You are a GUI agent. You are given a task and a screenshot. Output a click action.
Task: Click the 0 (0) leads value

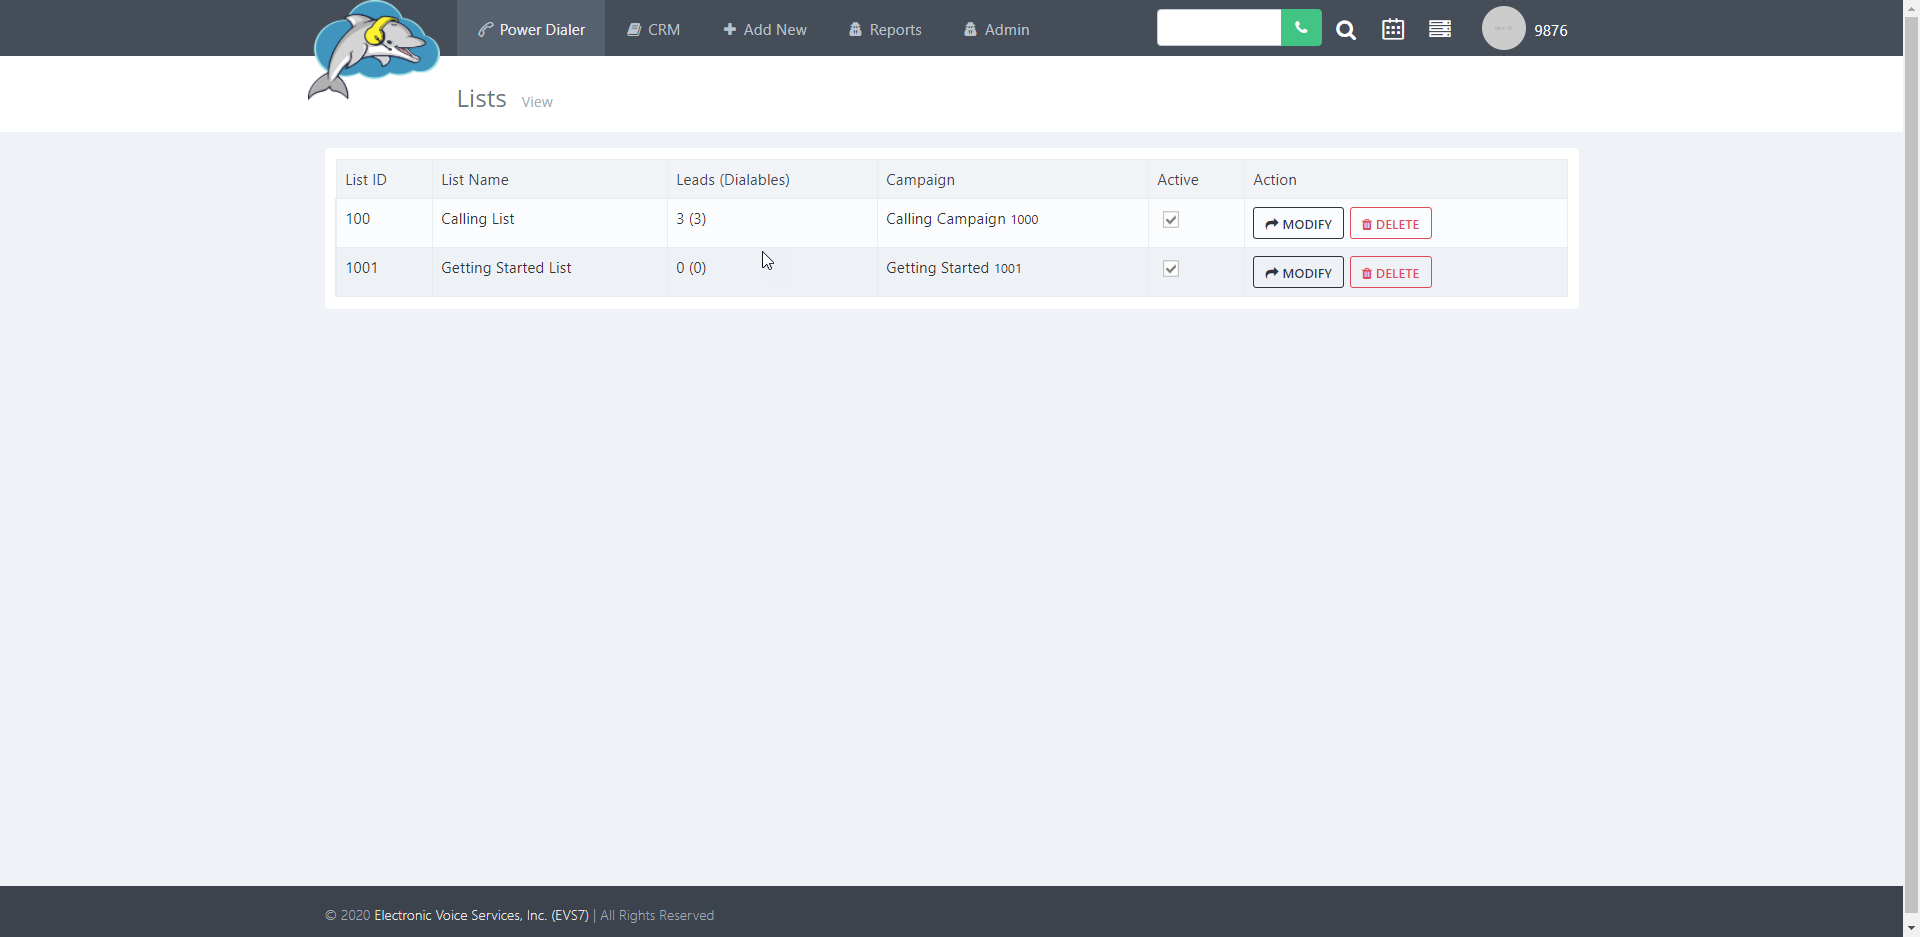click(691, 268)
